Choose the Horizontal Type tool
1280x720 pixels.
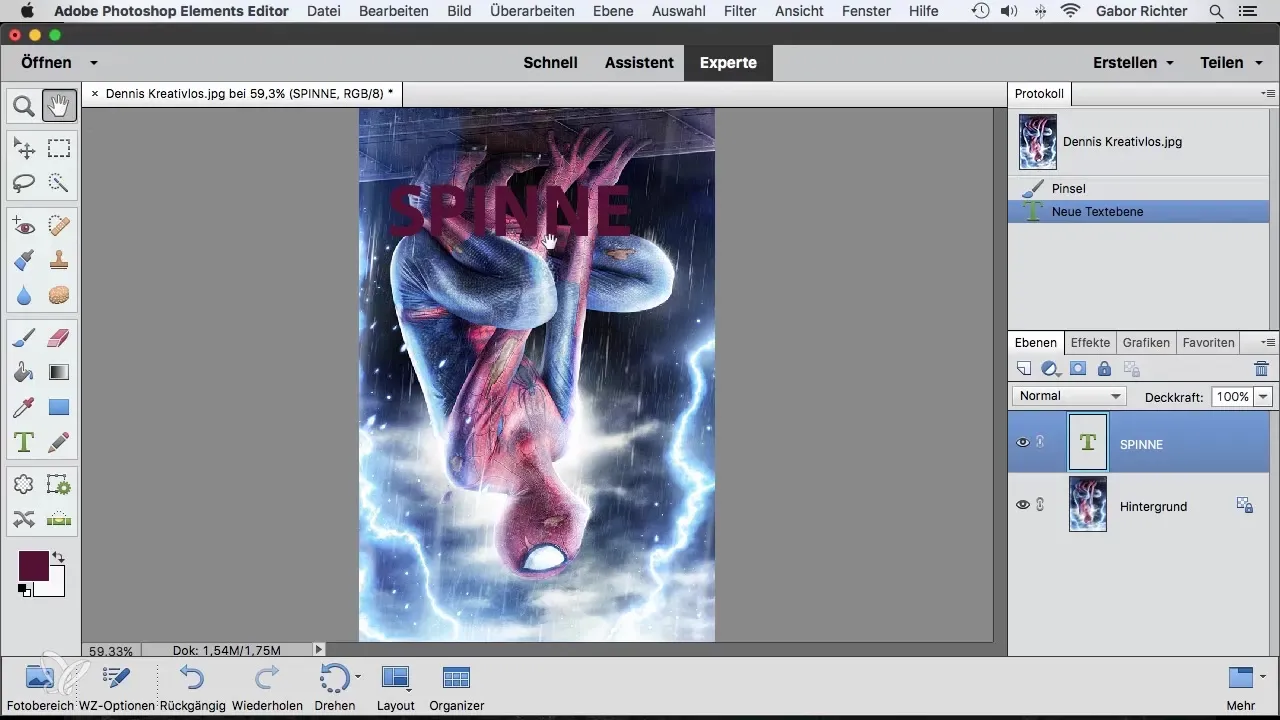tap(24, 441)
